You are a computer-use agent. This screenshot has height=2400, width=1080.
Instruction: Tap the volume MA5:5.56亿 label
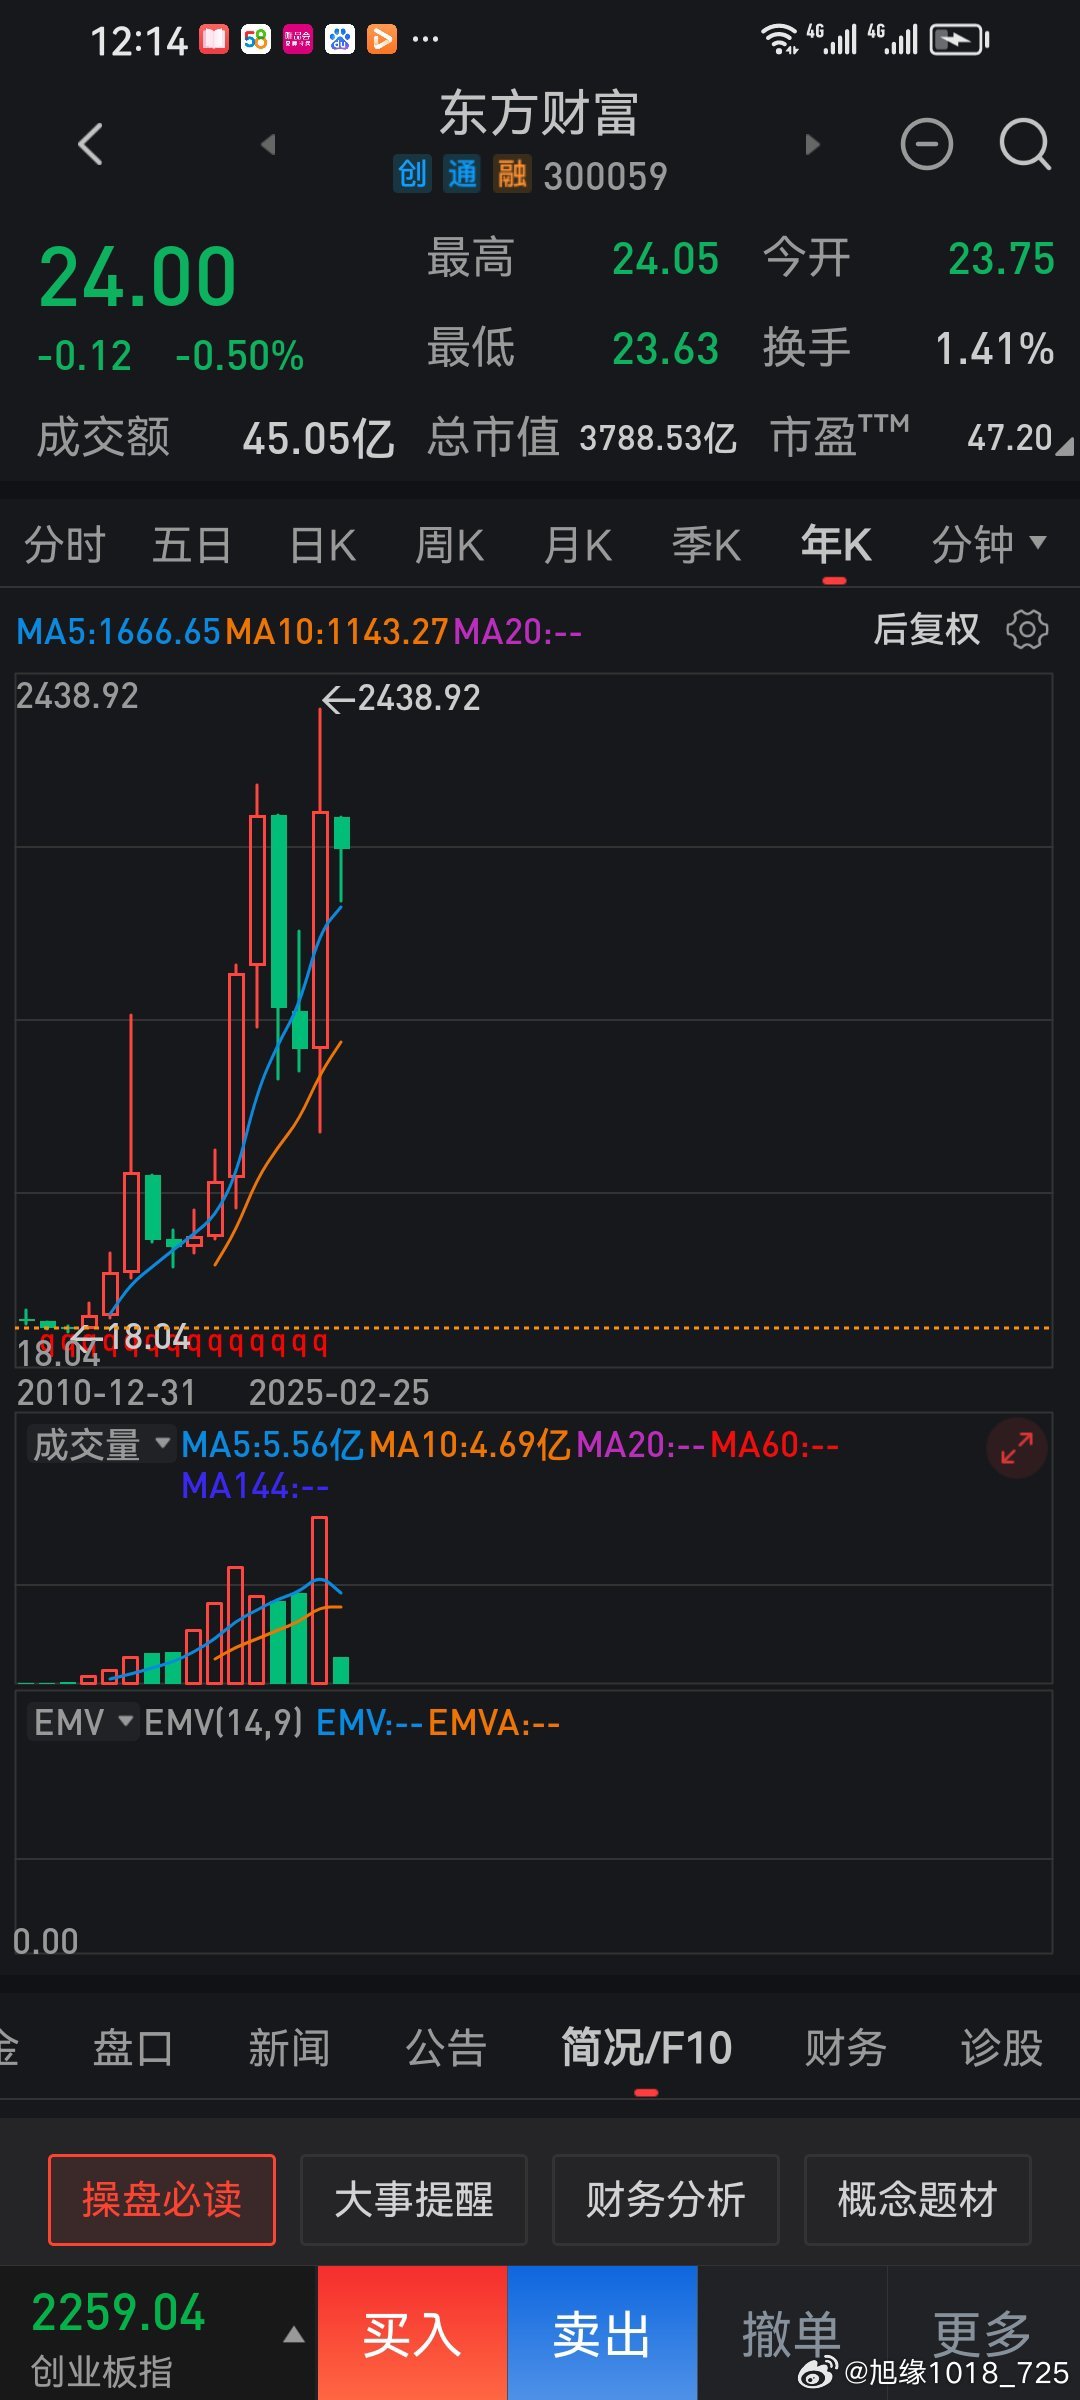[273, 1445]
